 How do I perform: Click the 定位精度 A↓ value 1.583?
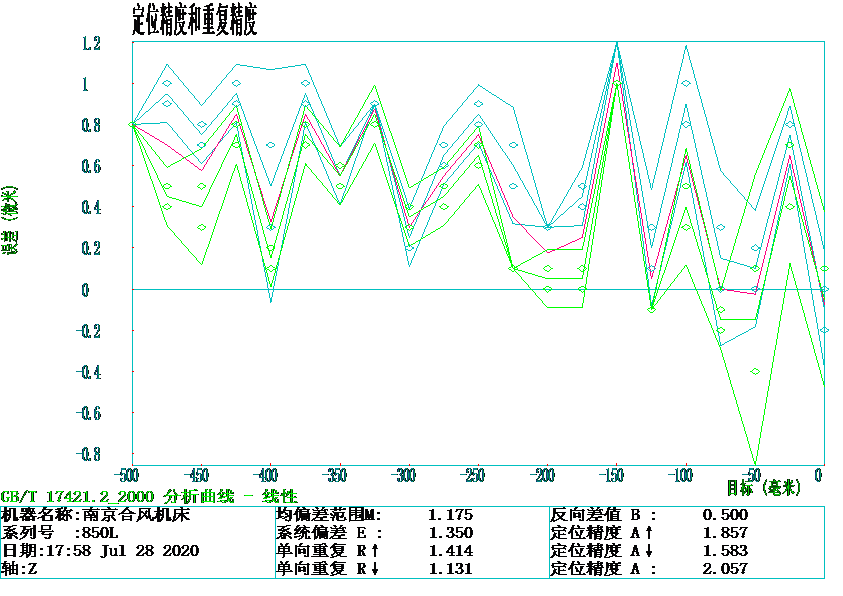[725, 551]
